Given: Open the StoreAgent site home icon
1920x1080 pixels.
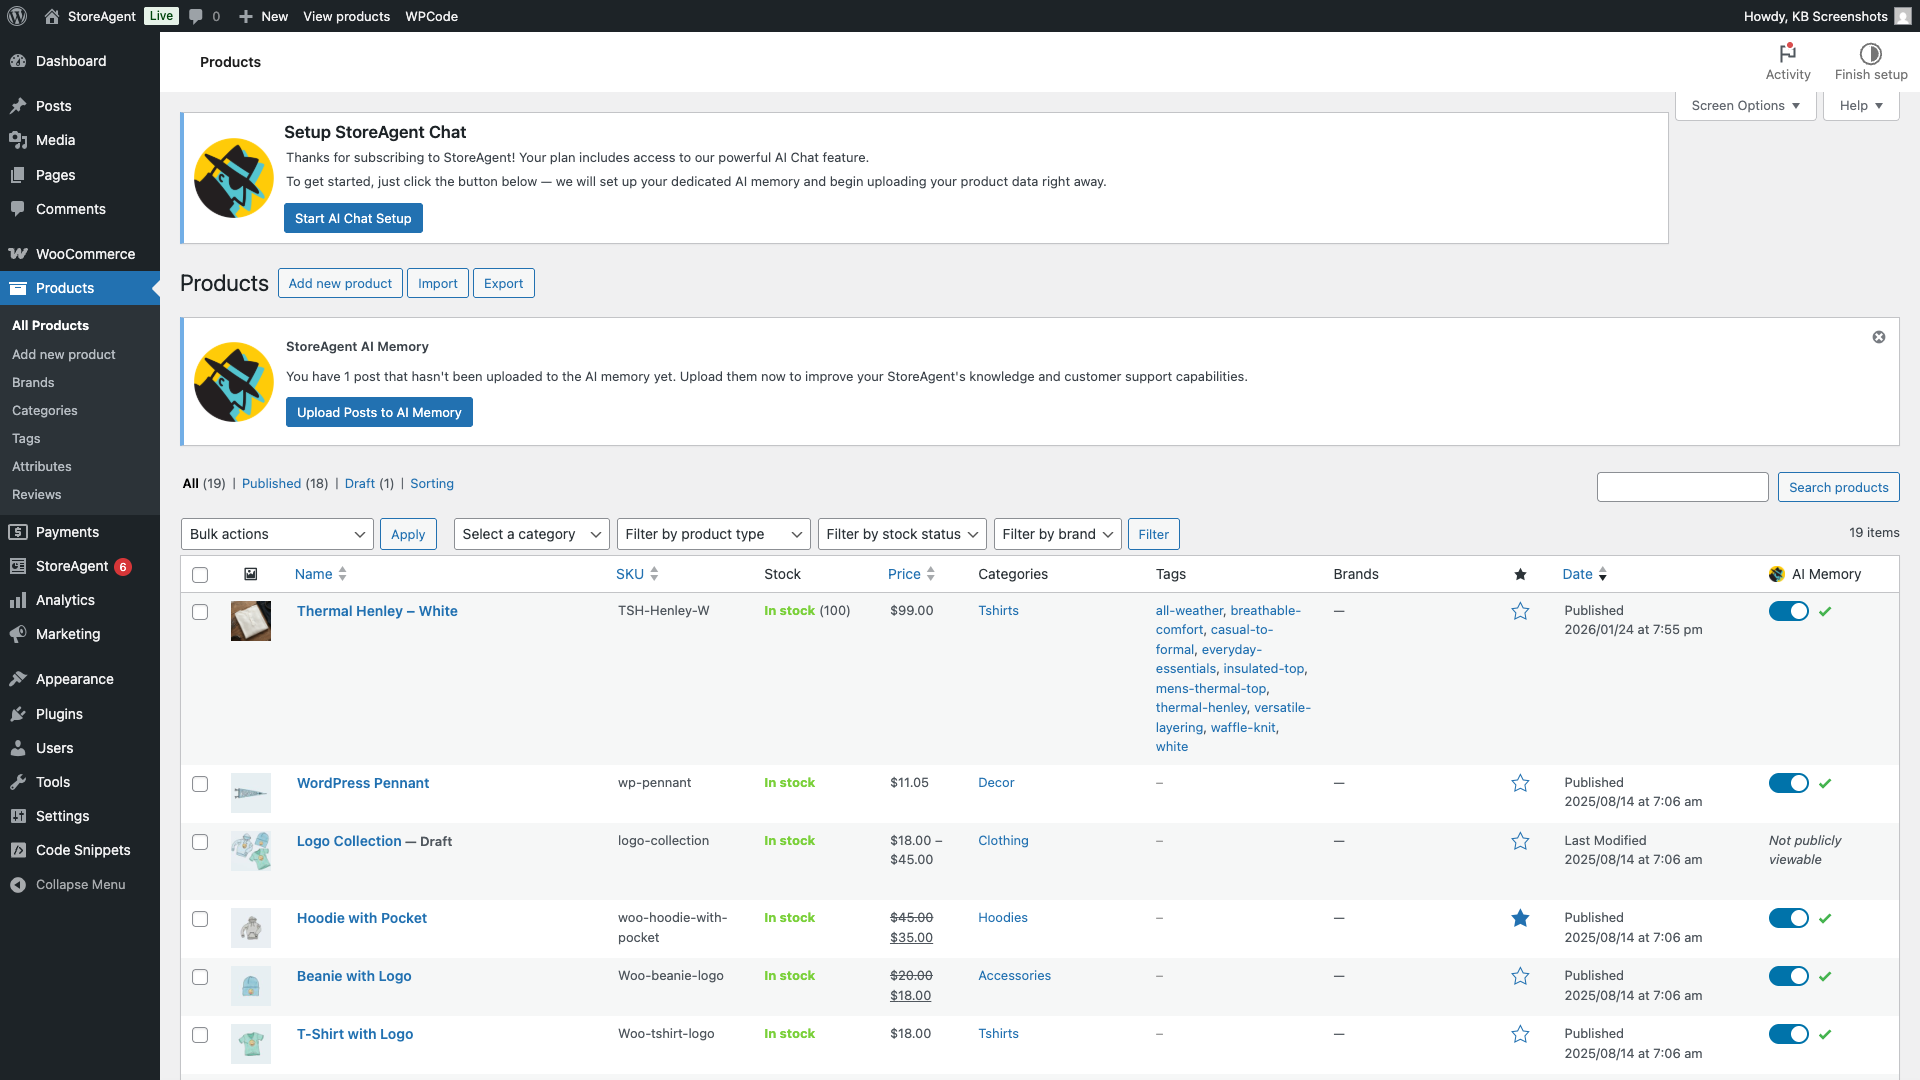Looking at the screenshot, I should point(52,16).
